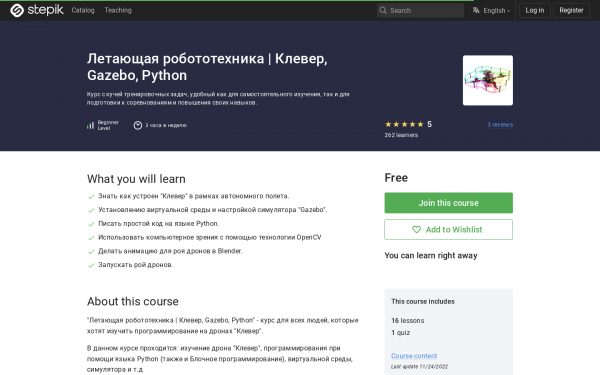
Task: Click the 'You can learn right away' text
Action: coord(431,256)
